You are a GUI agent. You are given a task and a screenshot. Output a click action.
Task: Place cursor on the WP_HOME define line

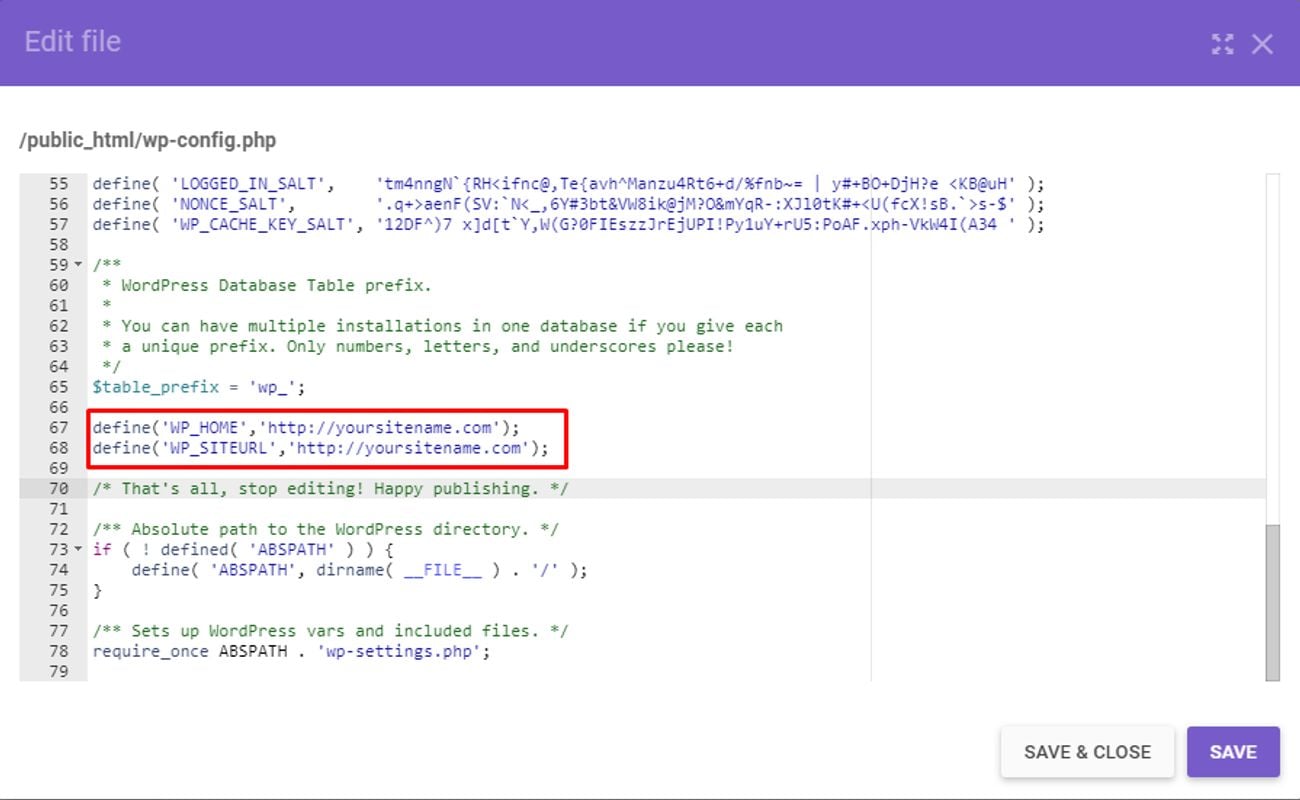click(300, 427)
